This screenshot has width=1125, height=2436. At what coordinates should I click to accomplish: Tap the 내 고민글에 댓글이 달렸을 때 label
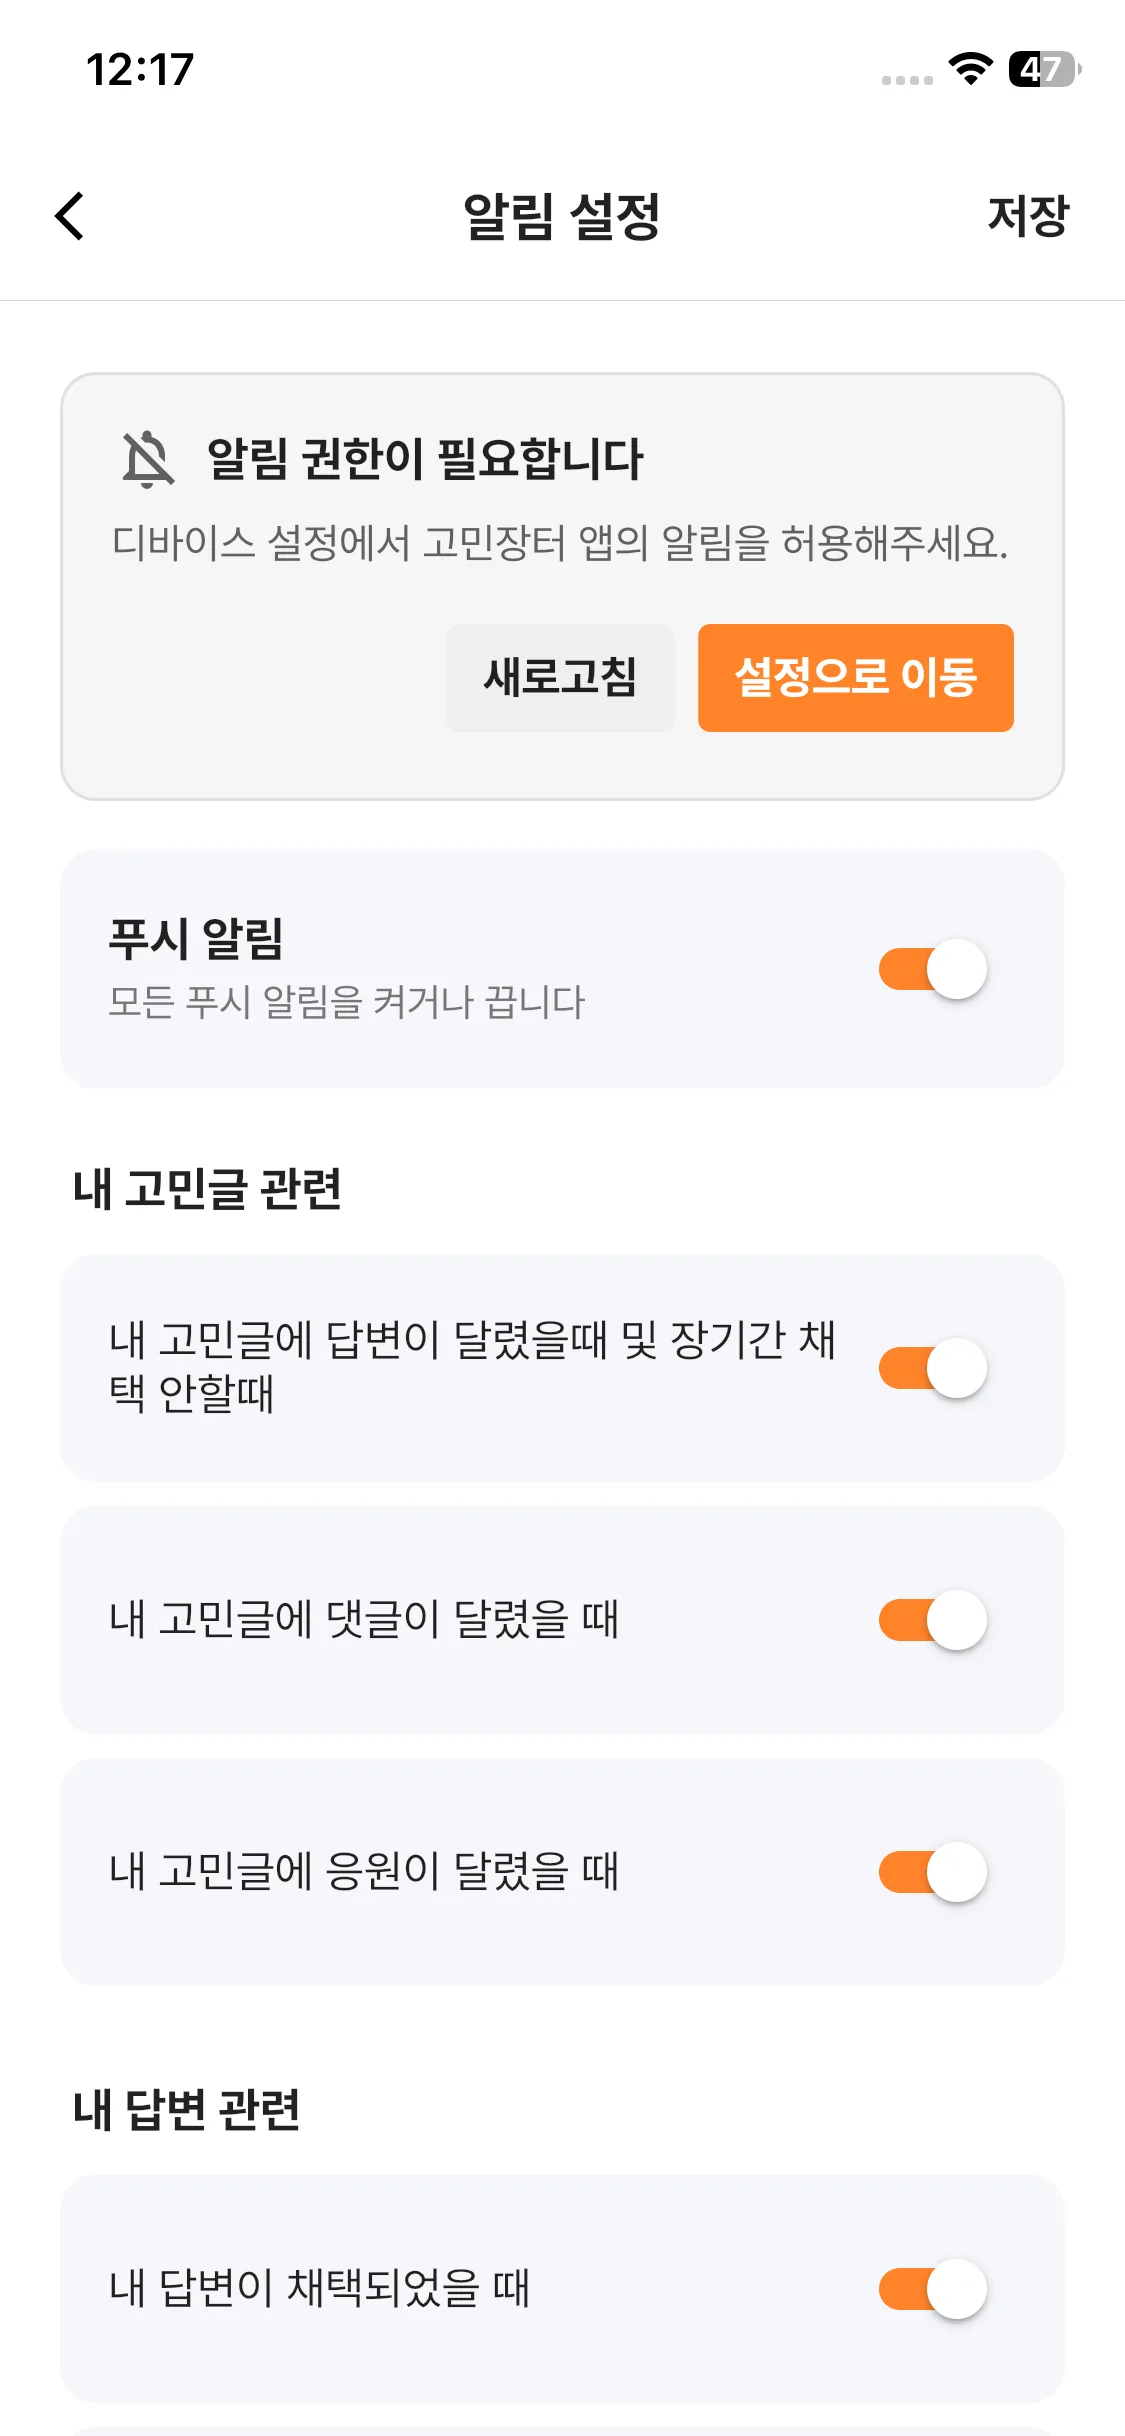tap(364, 1620)
